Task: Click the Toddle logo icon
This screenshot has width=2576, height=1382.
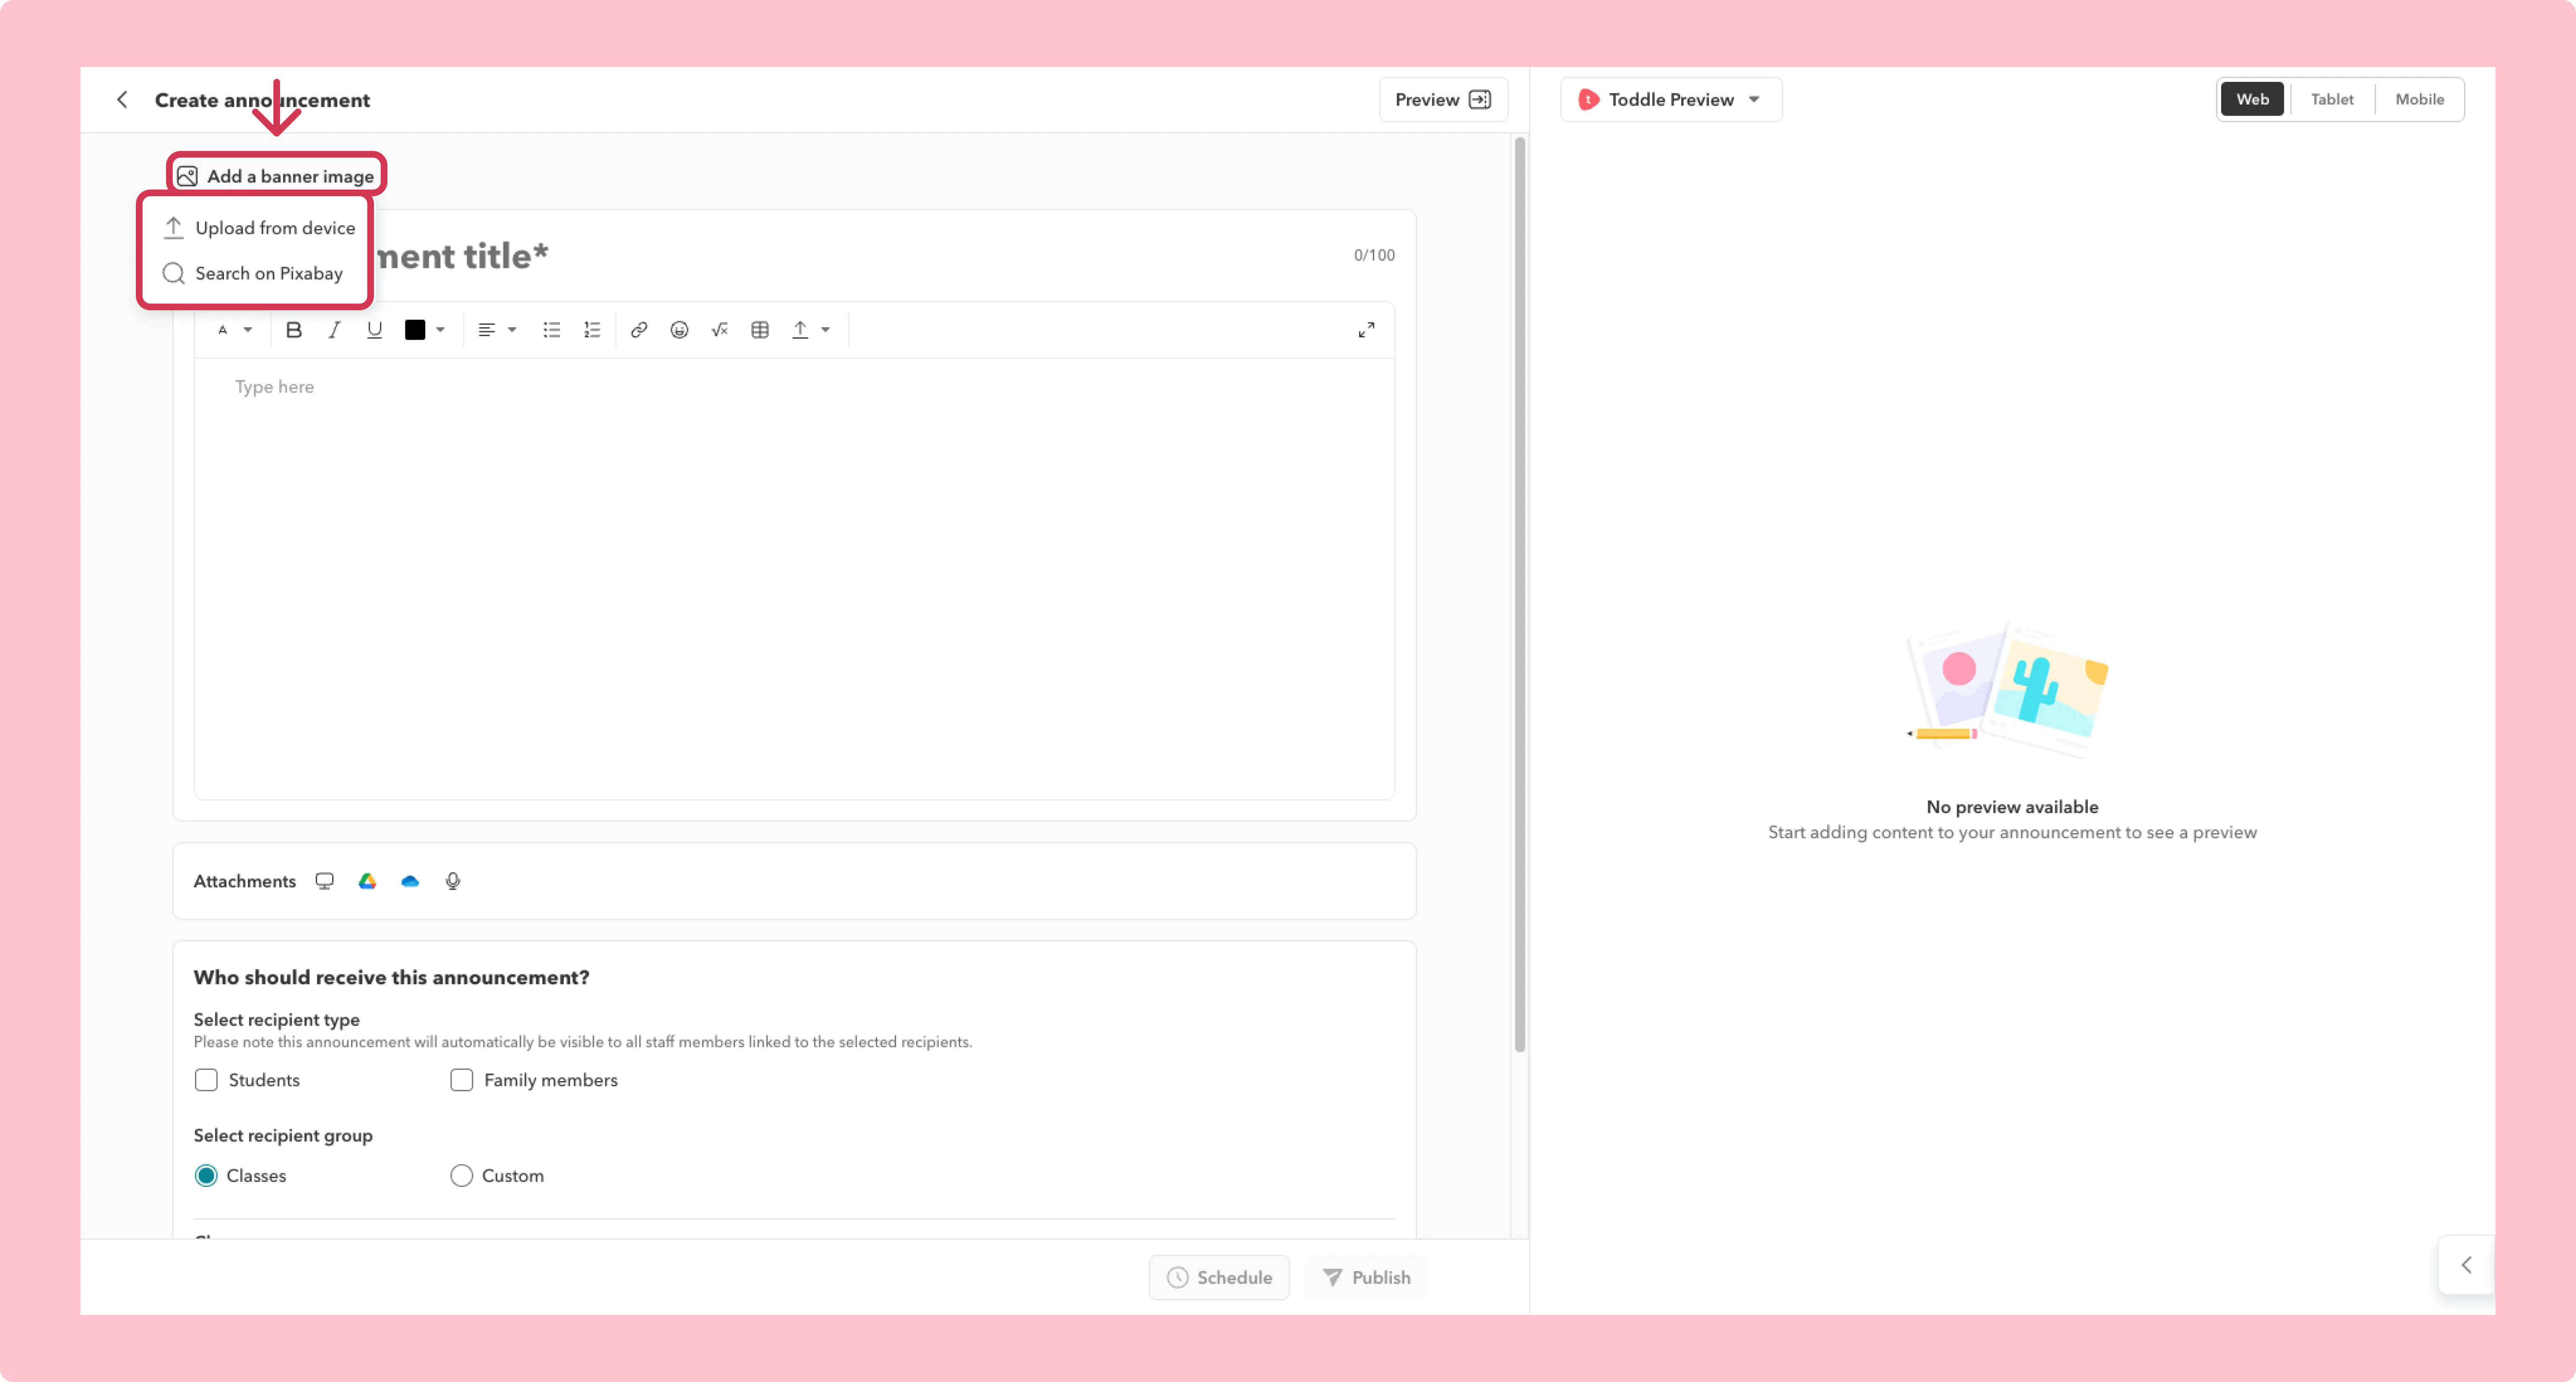Action: [x=1588, y=99]
